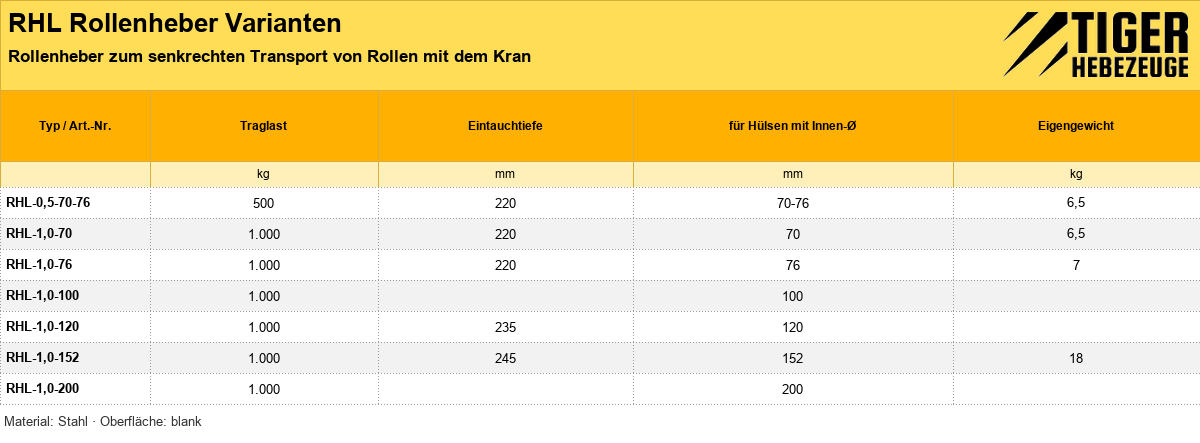Select the 500 kg Traglast cell
Screen dimensions: 1200x443
pyautogui.click(x=264, y=203)
